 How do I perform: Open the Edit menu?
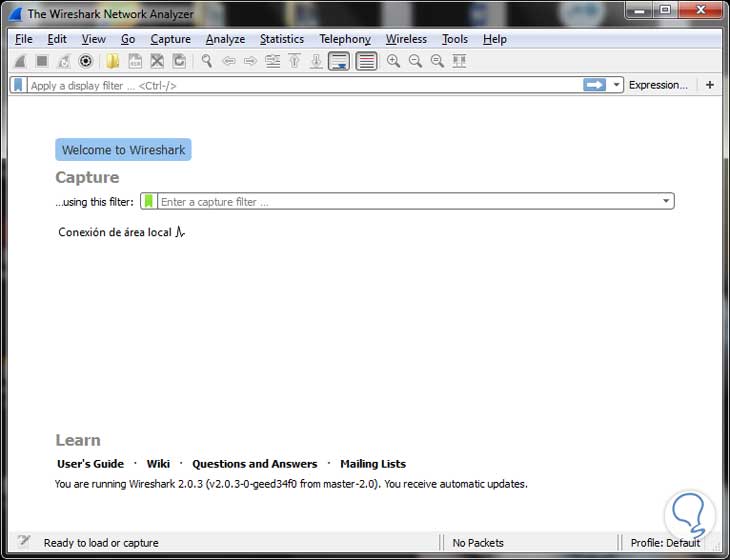coord(57,39)
